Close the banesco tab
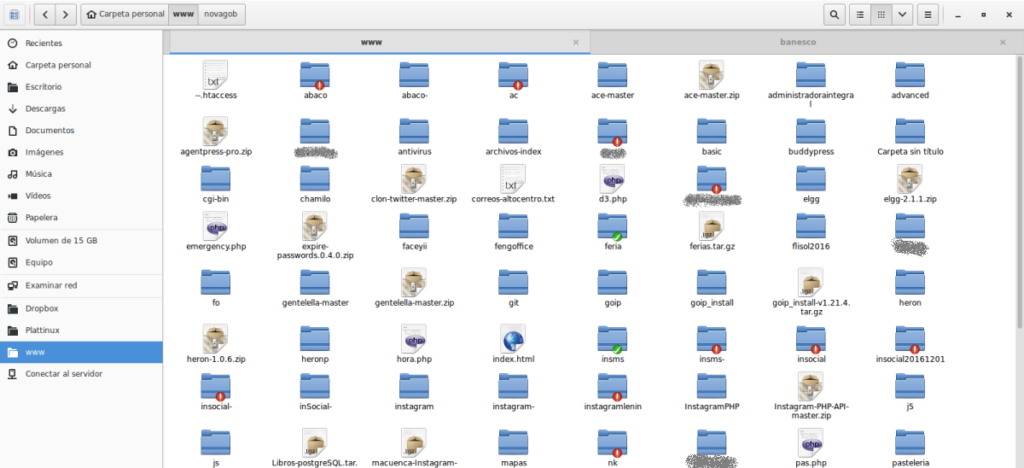Screen dimensions: 1024x468 [1002, 42]
